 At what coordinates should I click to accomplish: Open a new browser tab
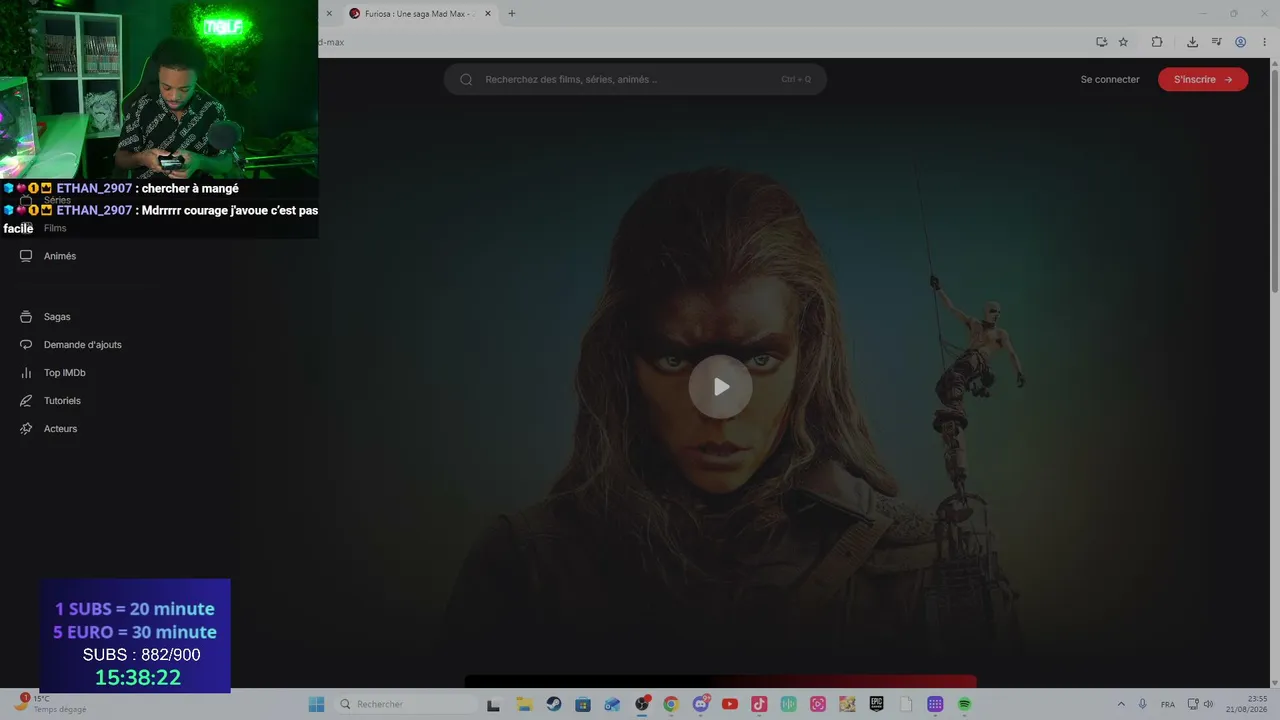pyautogui.click(x=512, y=14)
